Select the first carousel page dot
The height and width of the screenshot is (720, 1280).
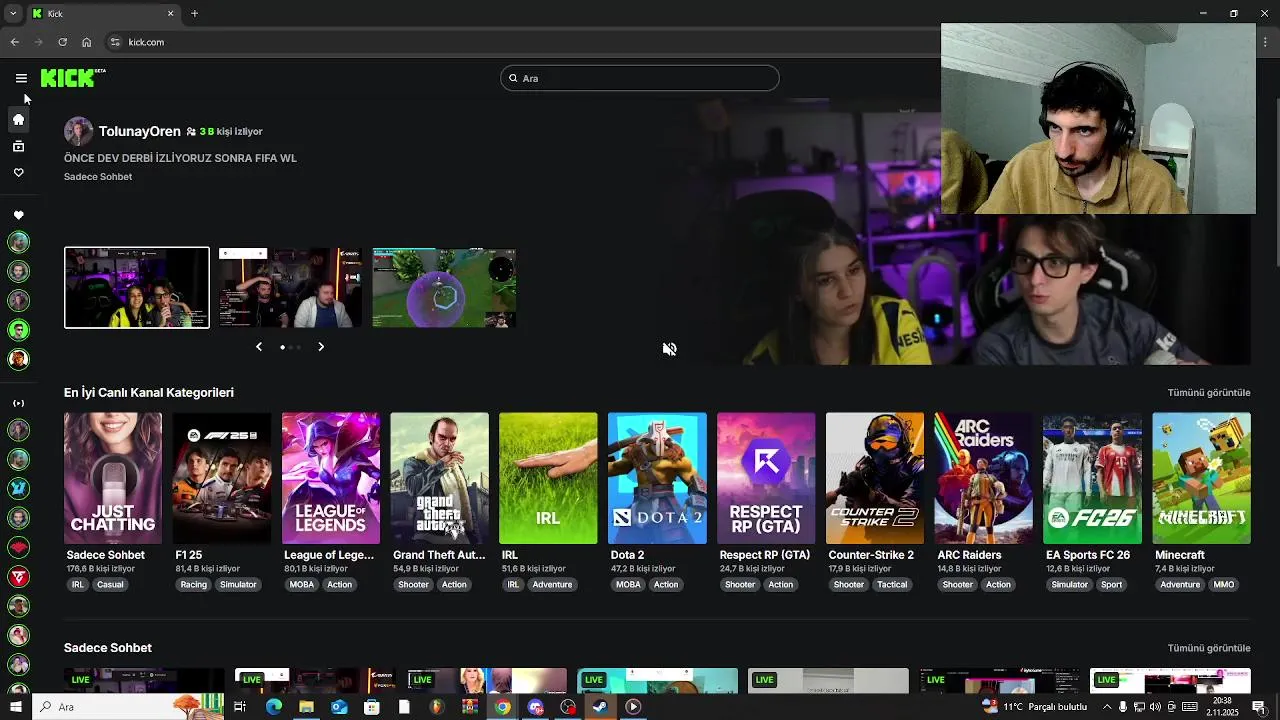[x=282, y=347]
